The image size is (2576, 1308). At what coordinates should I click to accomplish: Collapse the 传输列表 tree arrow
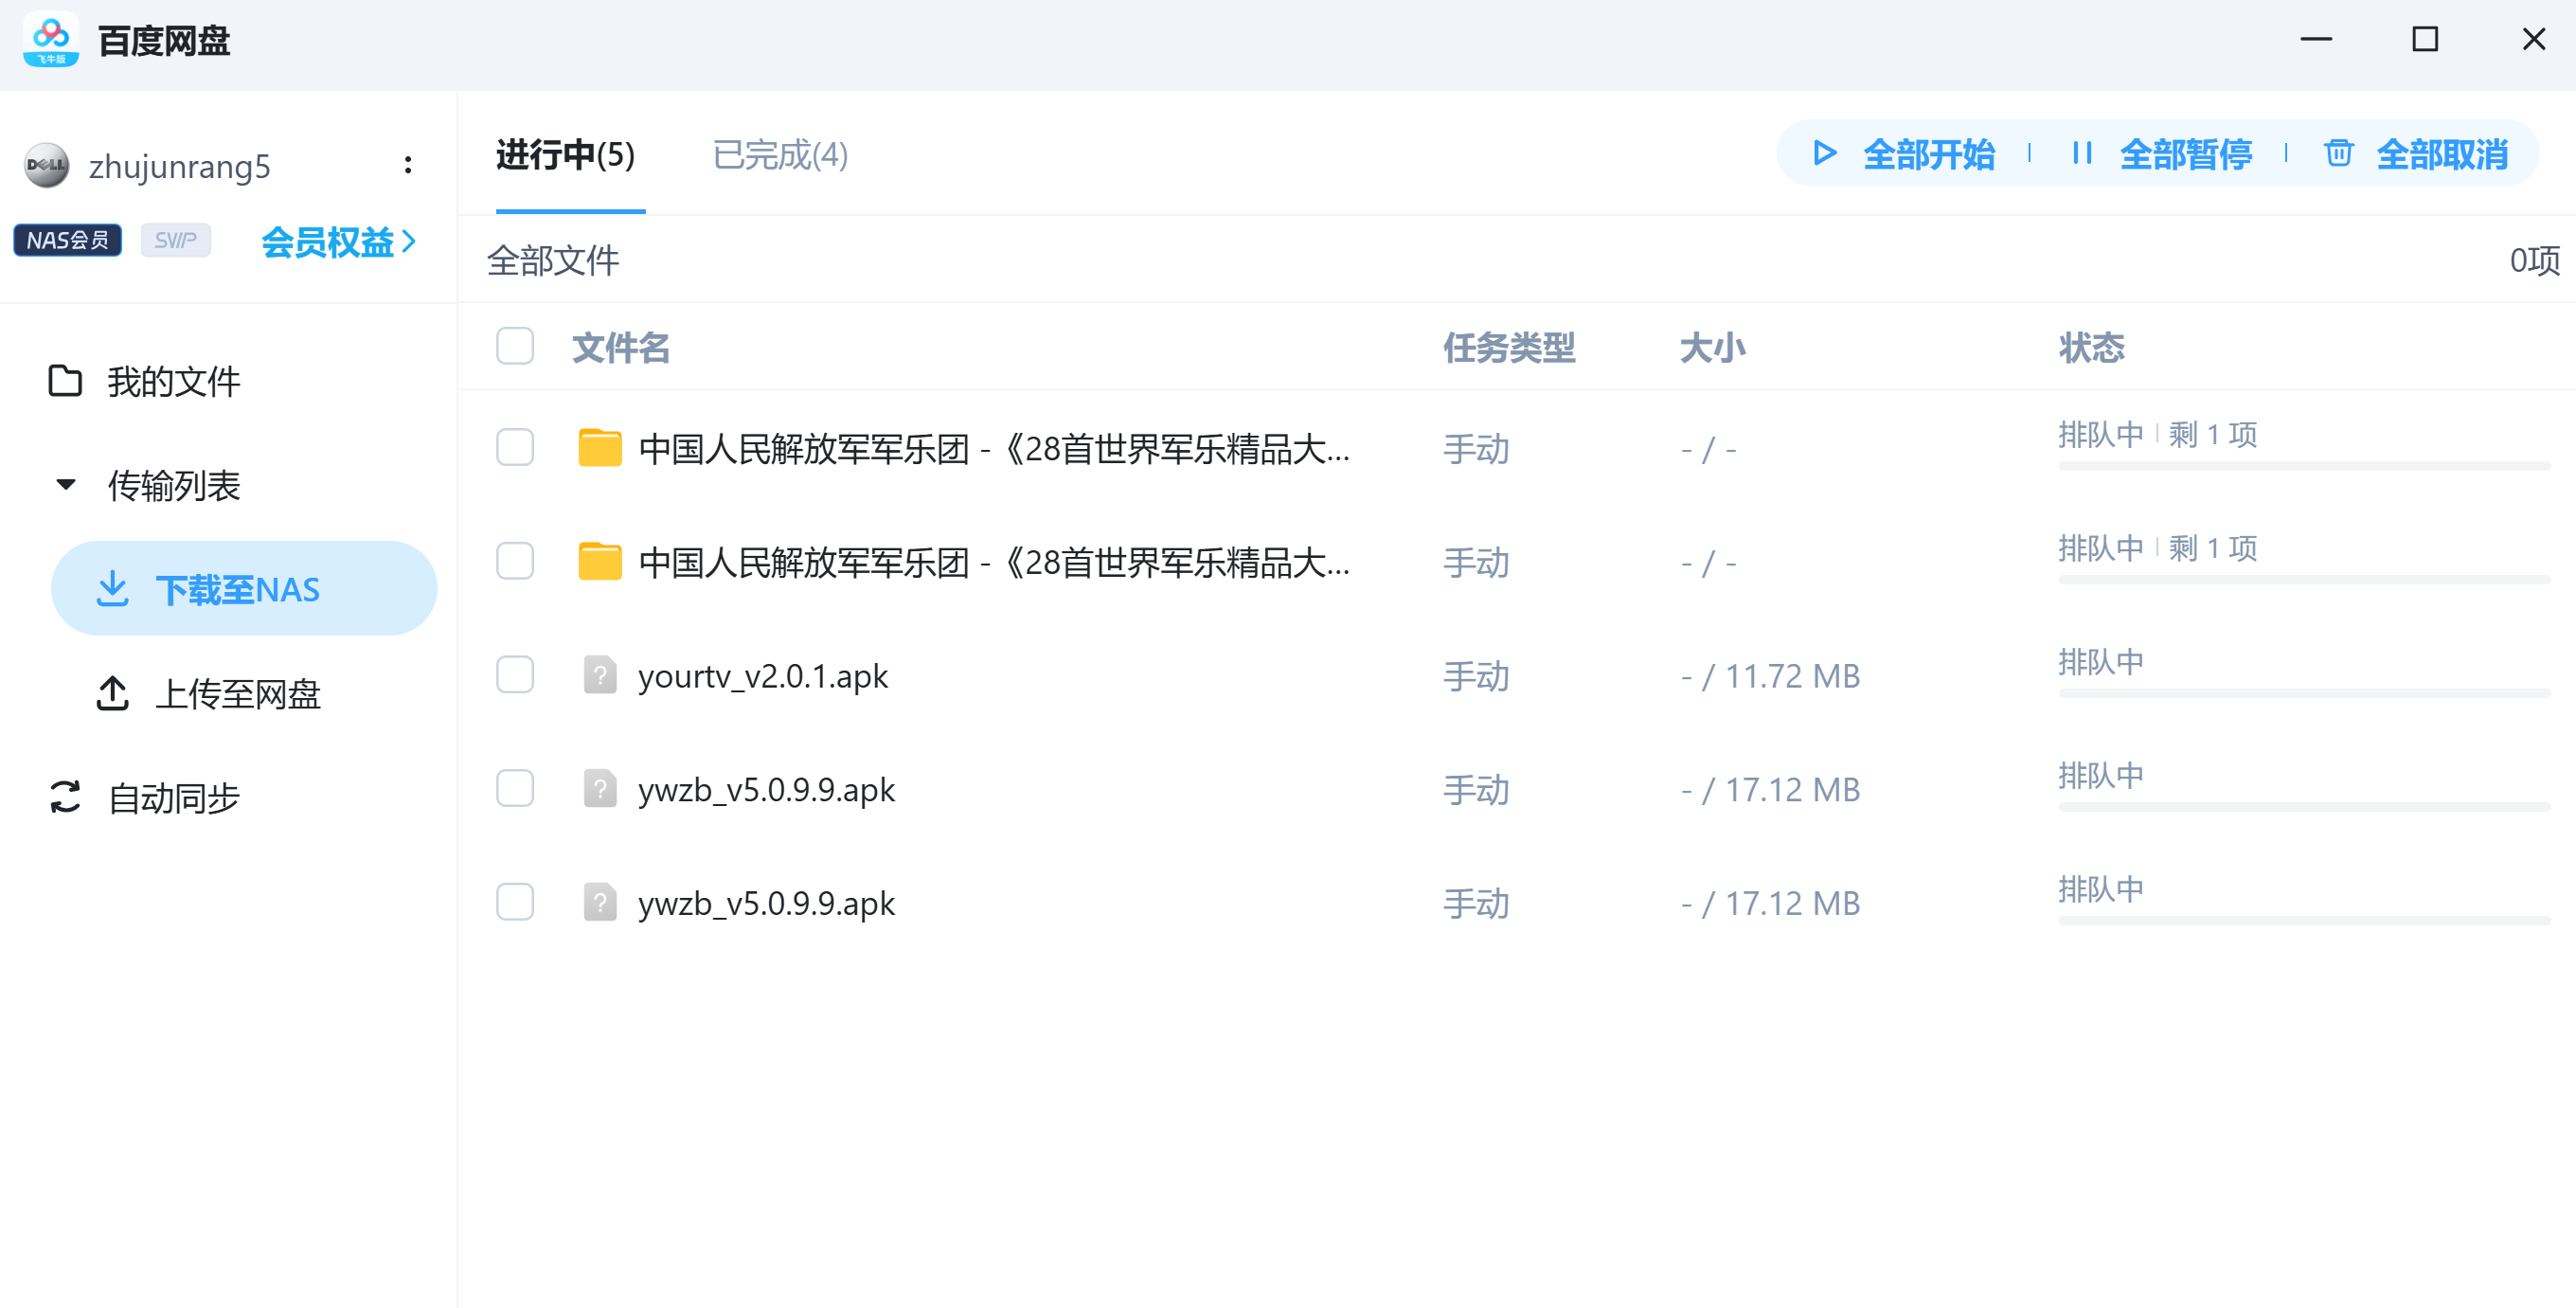point(66,485)
